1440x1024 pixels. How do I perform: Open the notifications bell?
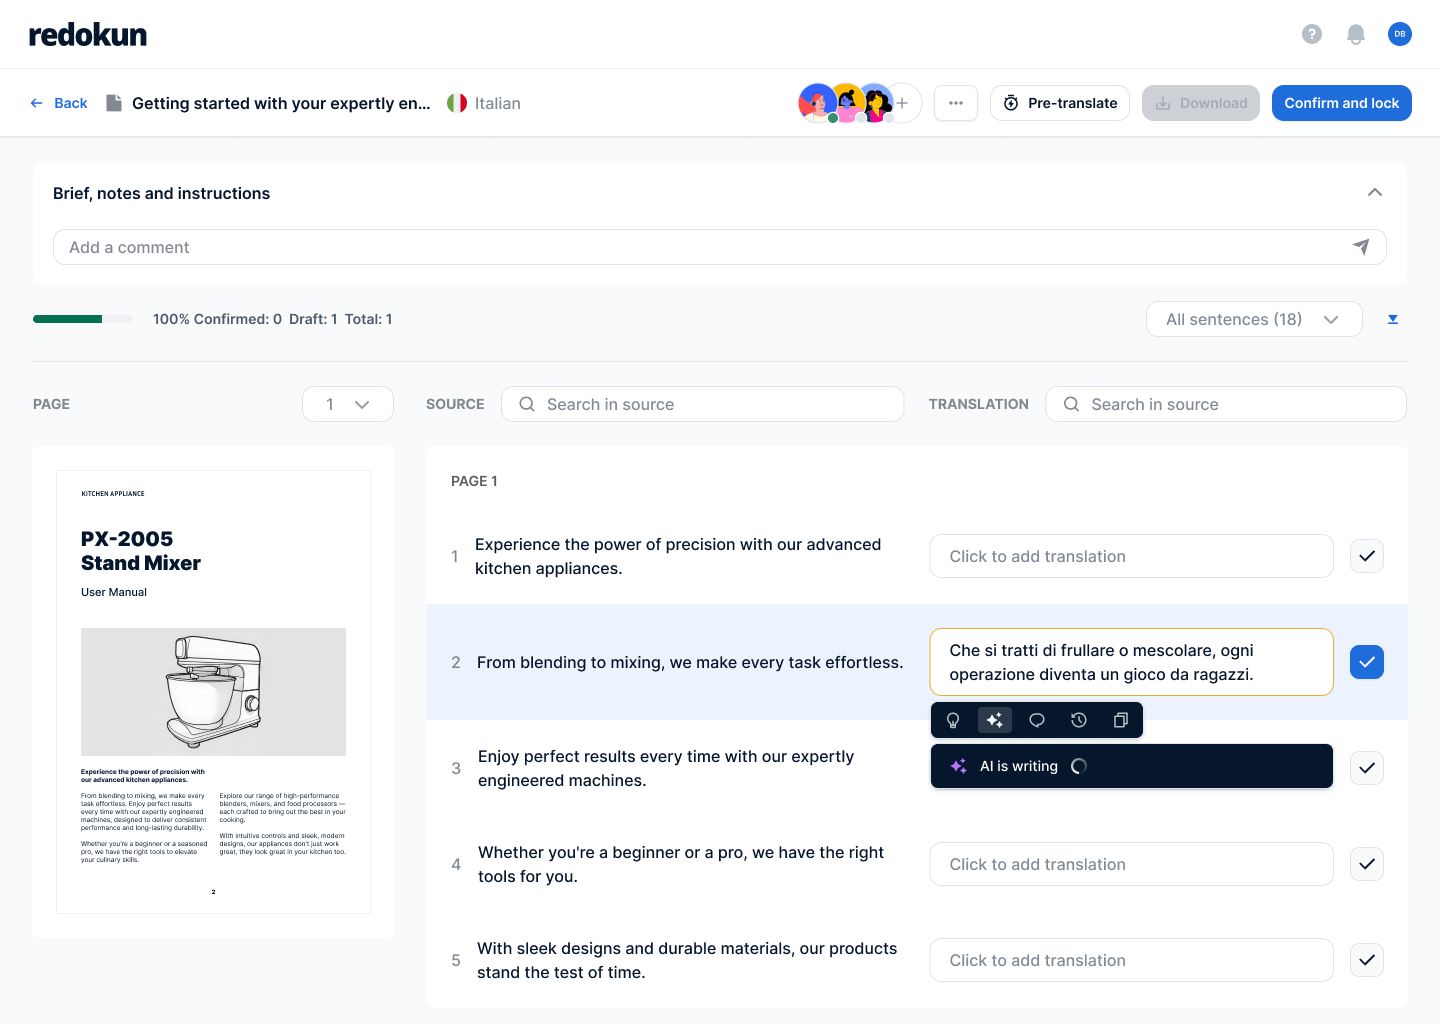tap(1356, 34)
